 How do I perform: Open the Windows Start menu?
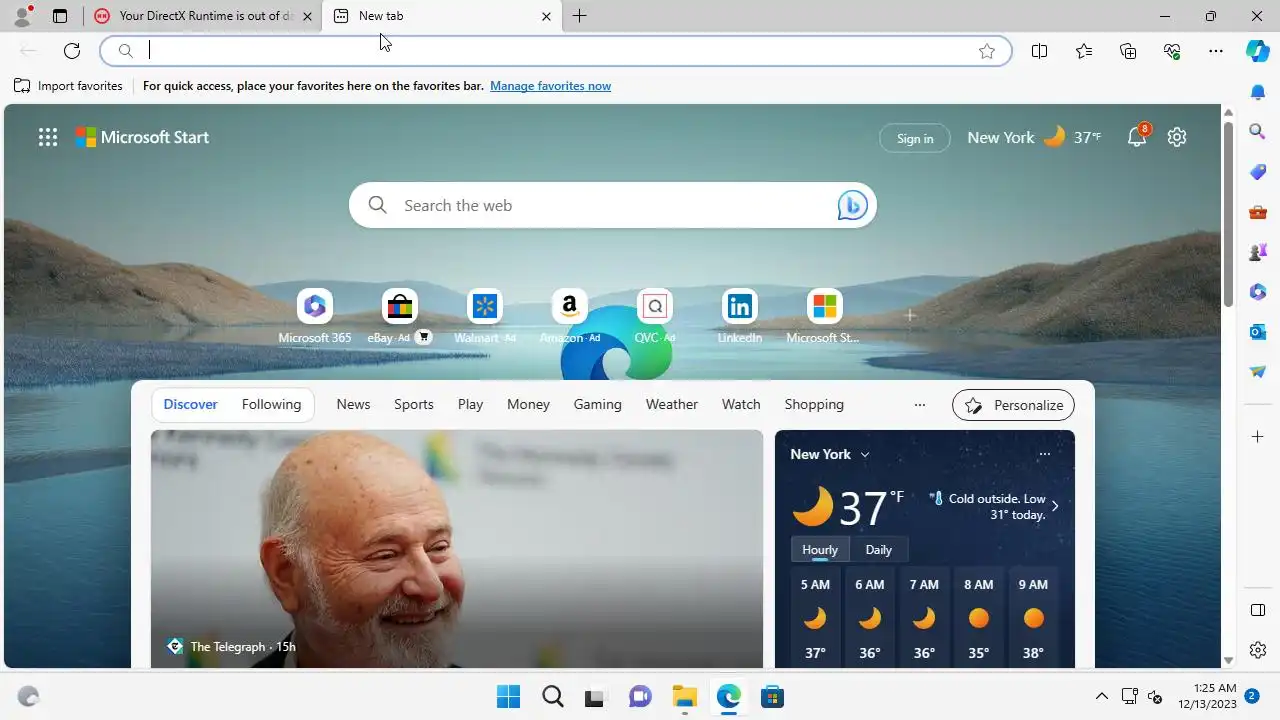[x=508, y=696]
